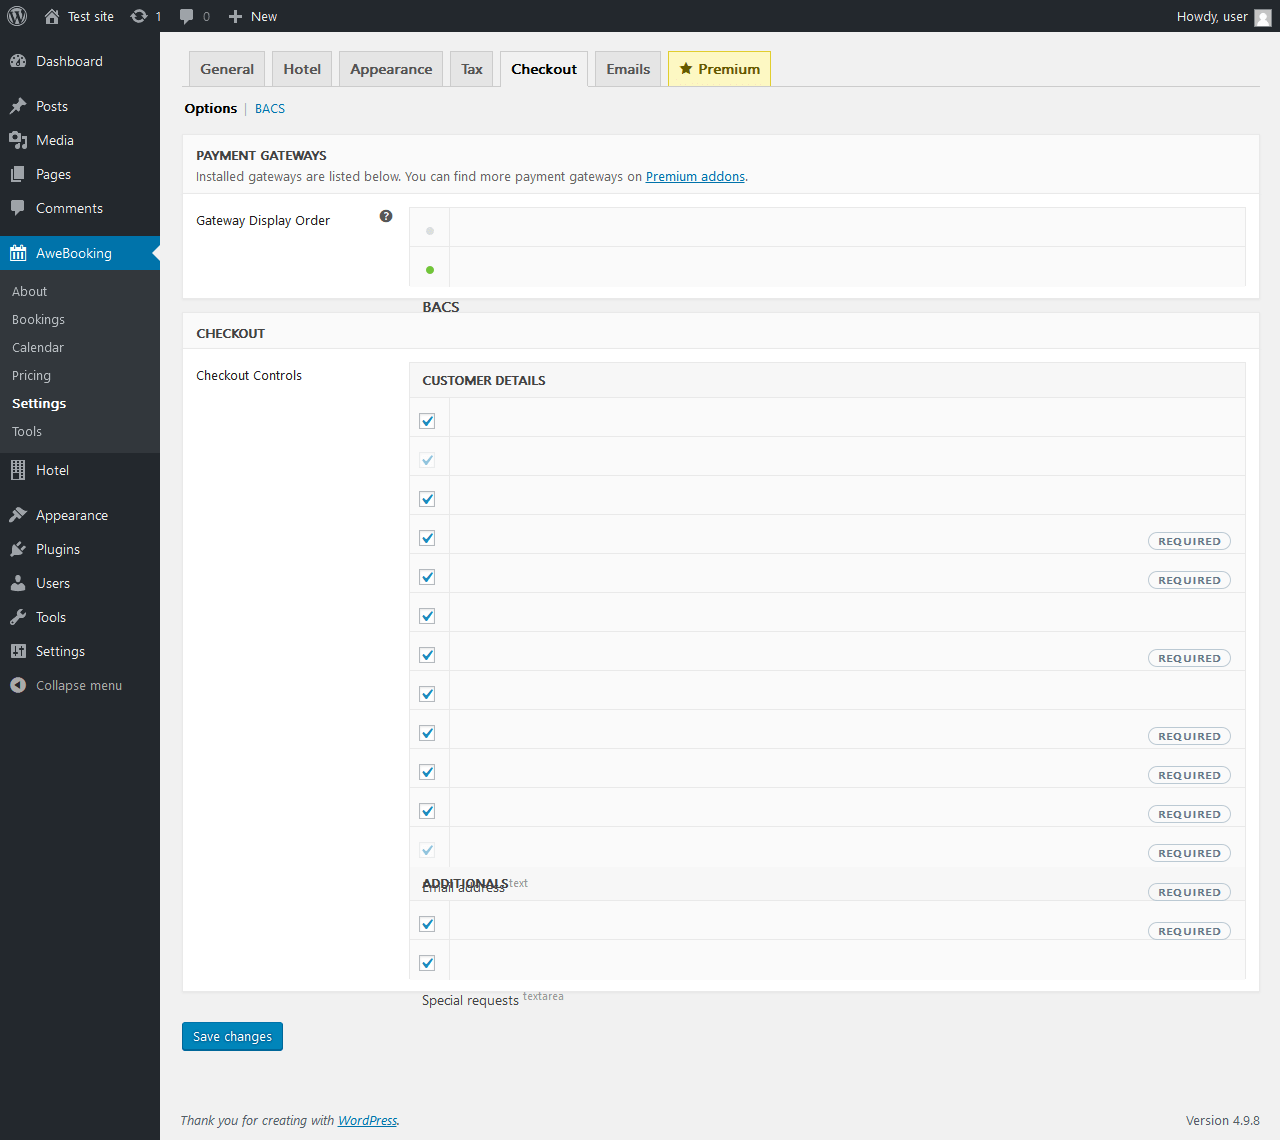Click the WordPress logo in admin bar
The image size is (1280, 1140).
tap(17, 16)
